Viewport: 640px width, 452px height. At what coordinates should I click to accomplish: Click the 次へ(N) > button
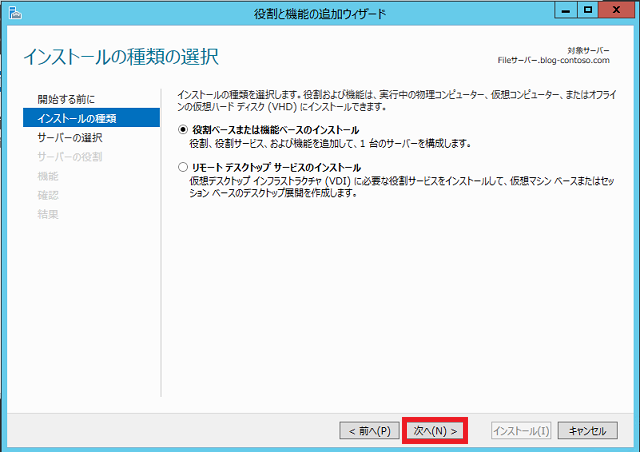coord(435,430)
